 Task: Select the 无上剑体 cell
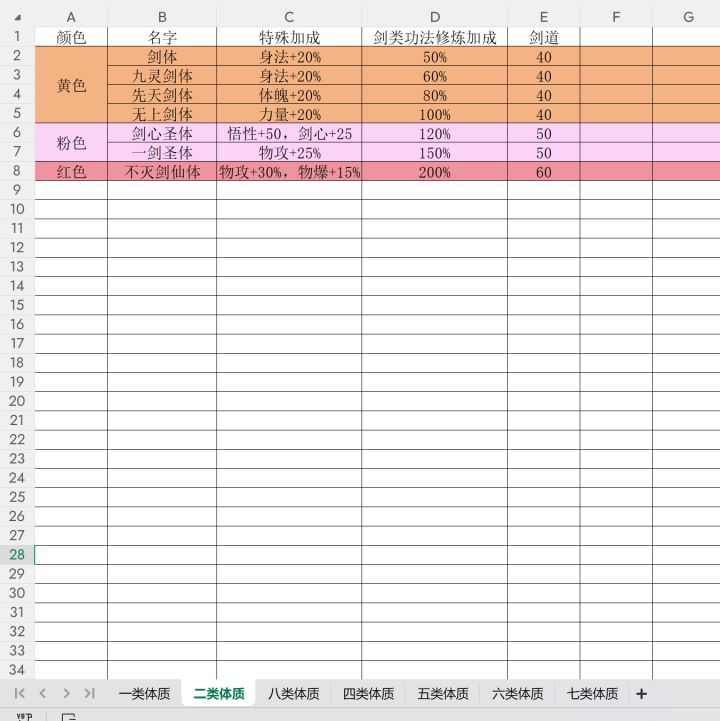click(162, 114)
